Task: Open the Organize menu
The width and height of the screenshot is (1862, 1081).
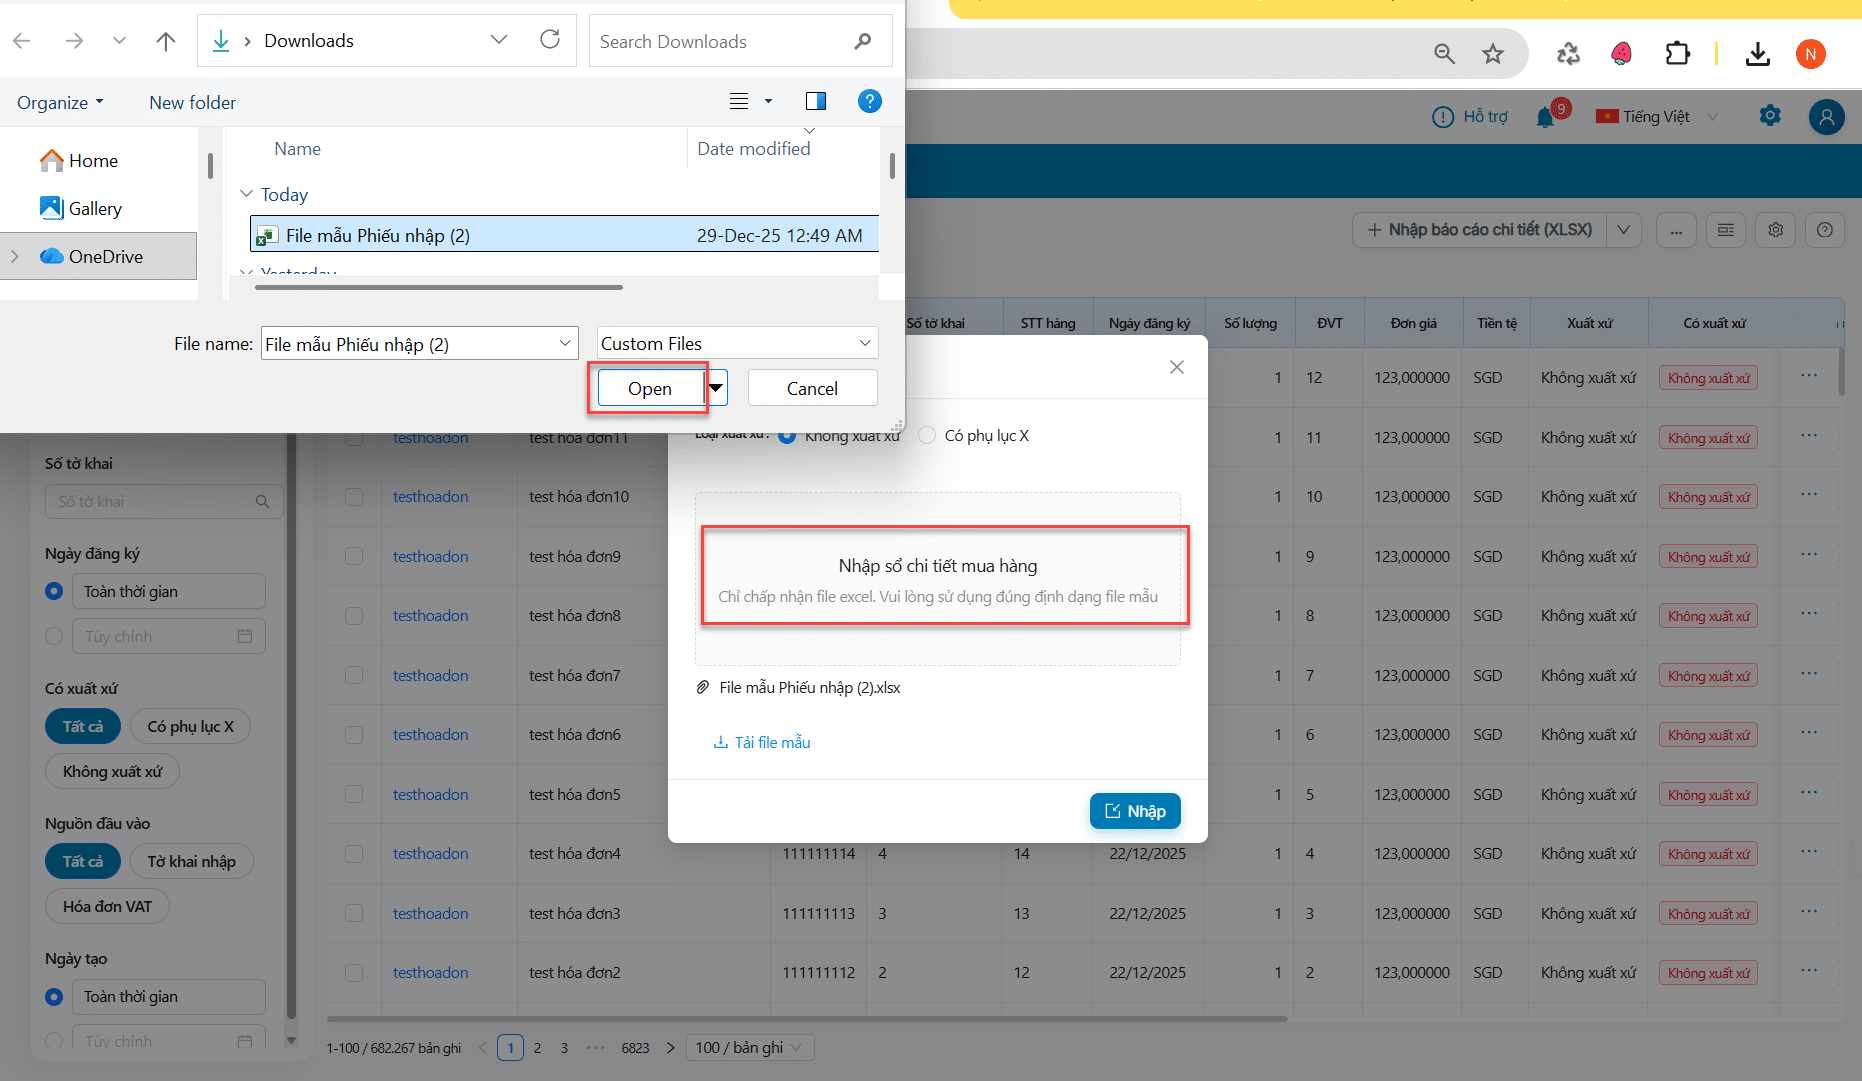Action: 59,102
